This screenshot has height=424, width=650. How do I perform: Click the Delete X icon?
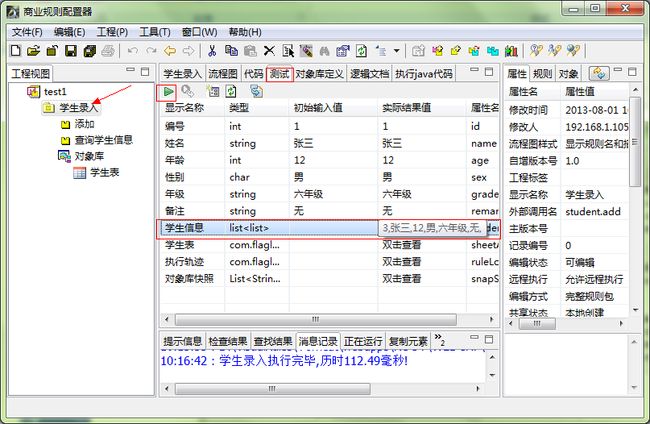[269, 51]
